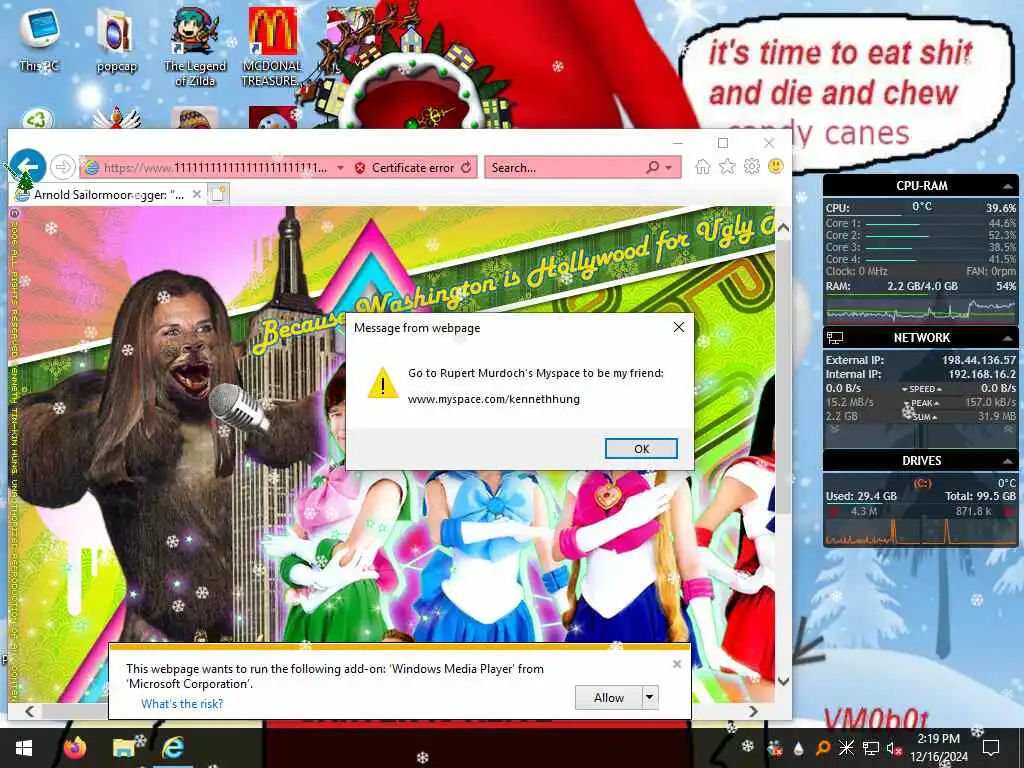Expand the search provider dropdown arrow
Viewport: 1024px width, 768px height.
pyautogui.click(x=668, y=168)
